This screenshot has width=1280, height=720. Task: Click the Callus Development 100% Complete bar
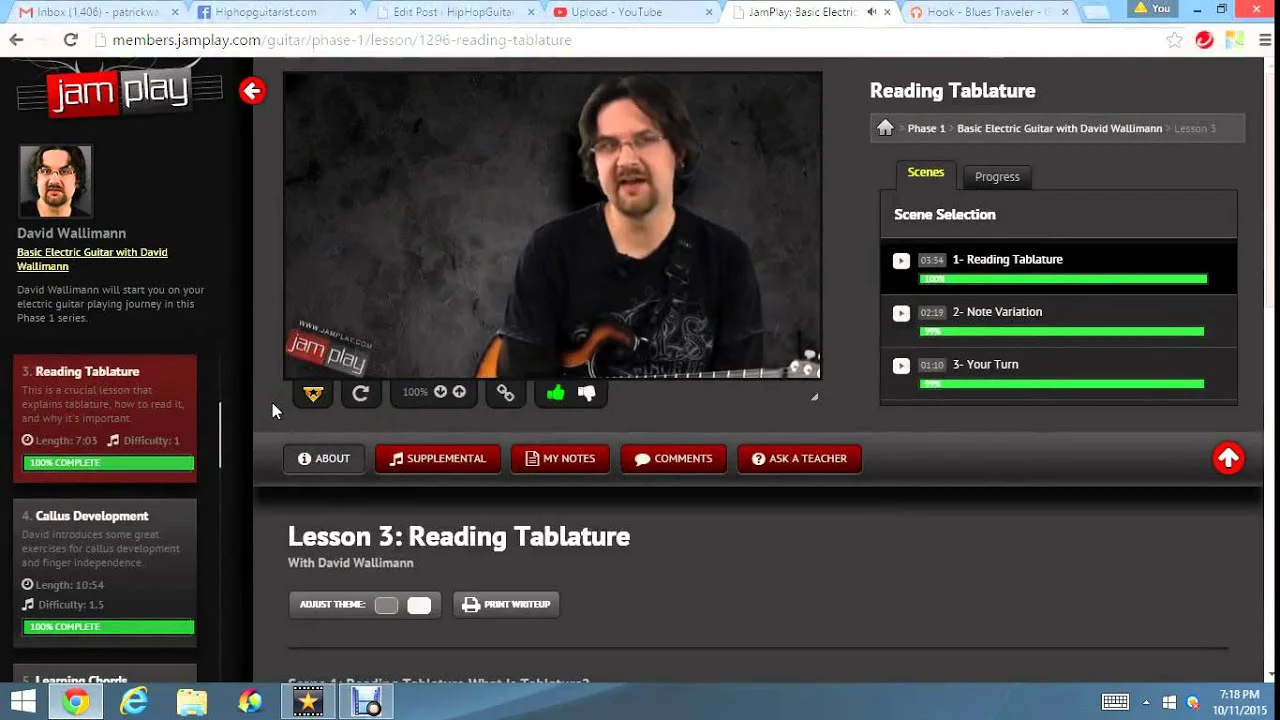[109, 627]
